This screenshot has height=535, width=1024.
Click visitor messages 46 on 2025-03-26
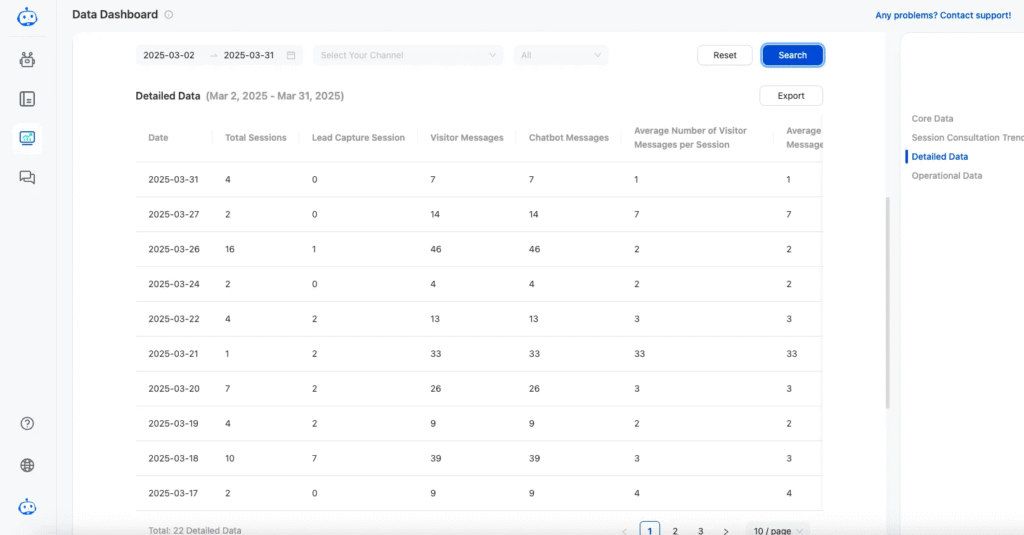click(436, 250)
